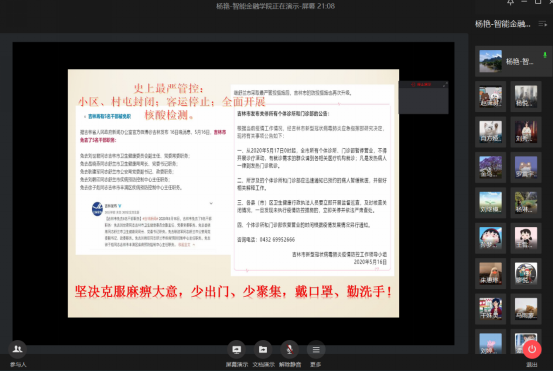The height and width of the screenshot is (372, 554).
Task: Select the Chibi Maruko-chan avatar
Action: (x=490, y=237)
